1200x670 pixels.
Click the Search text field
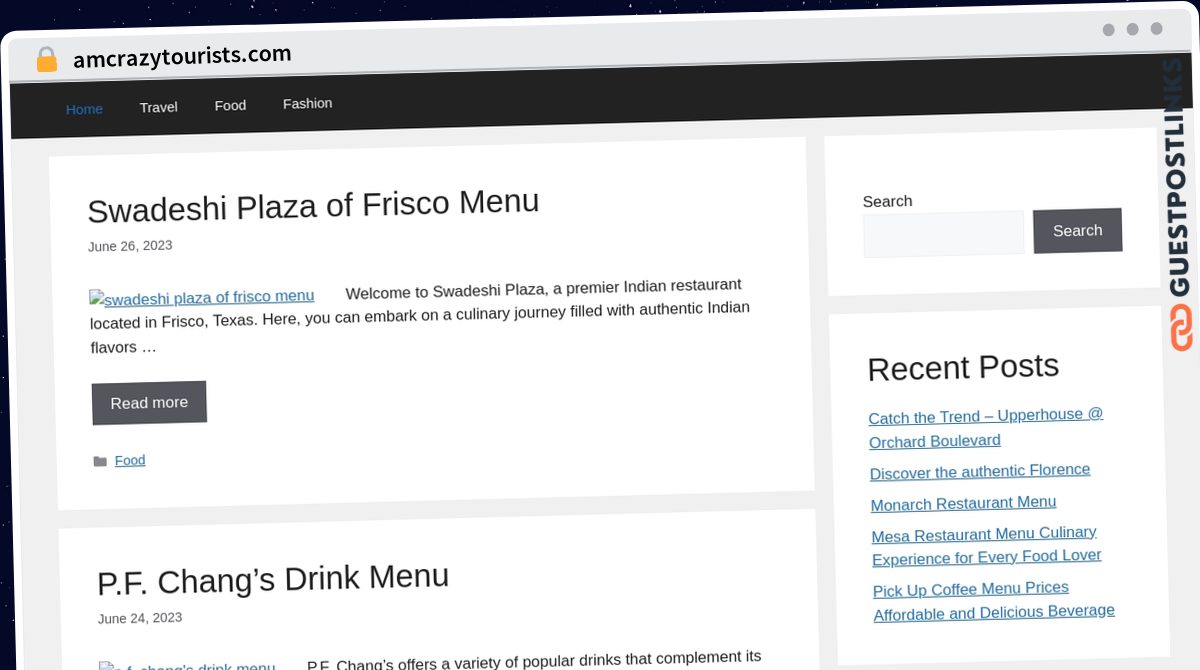click(944, 234)
